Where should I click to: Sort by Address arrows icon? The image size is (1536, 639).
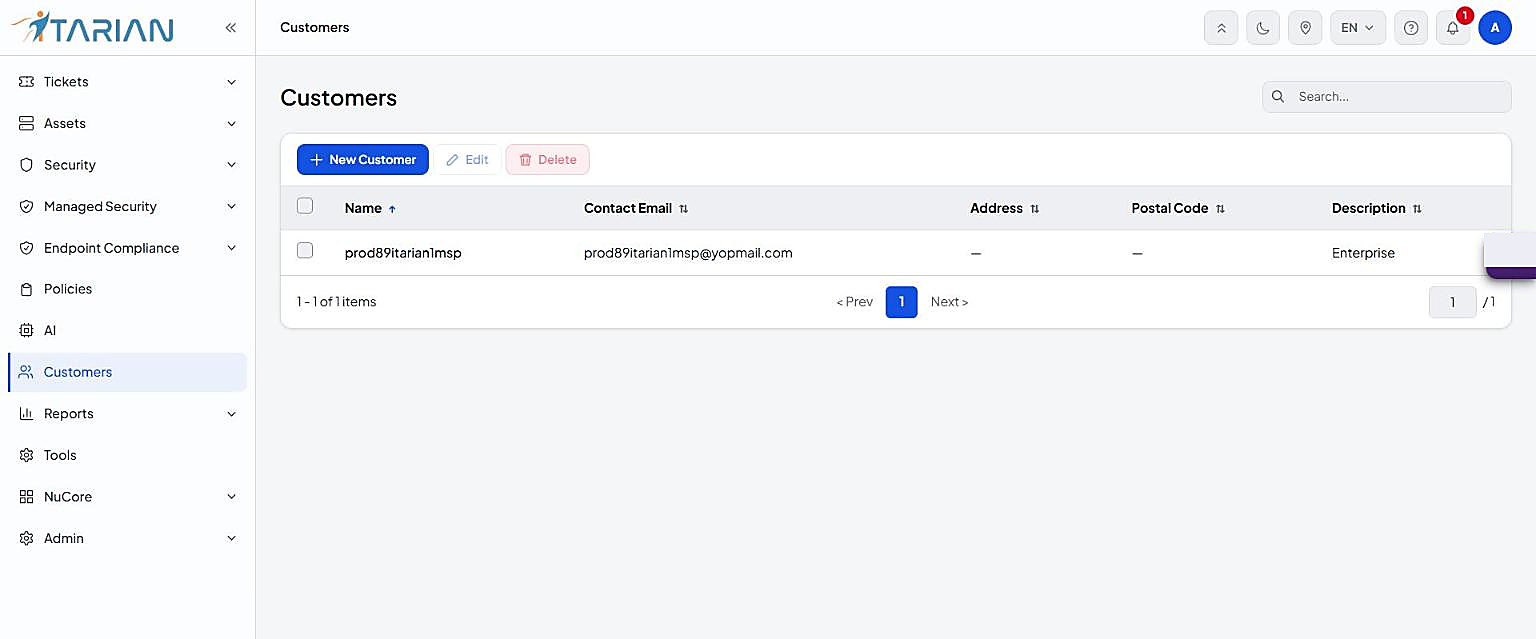[x=1035, y=209]
